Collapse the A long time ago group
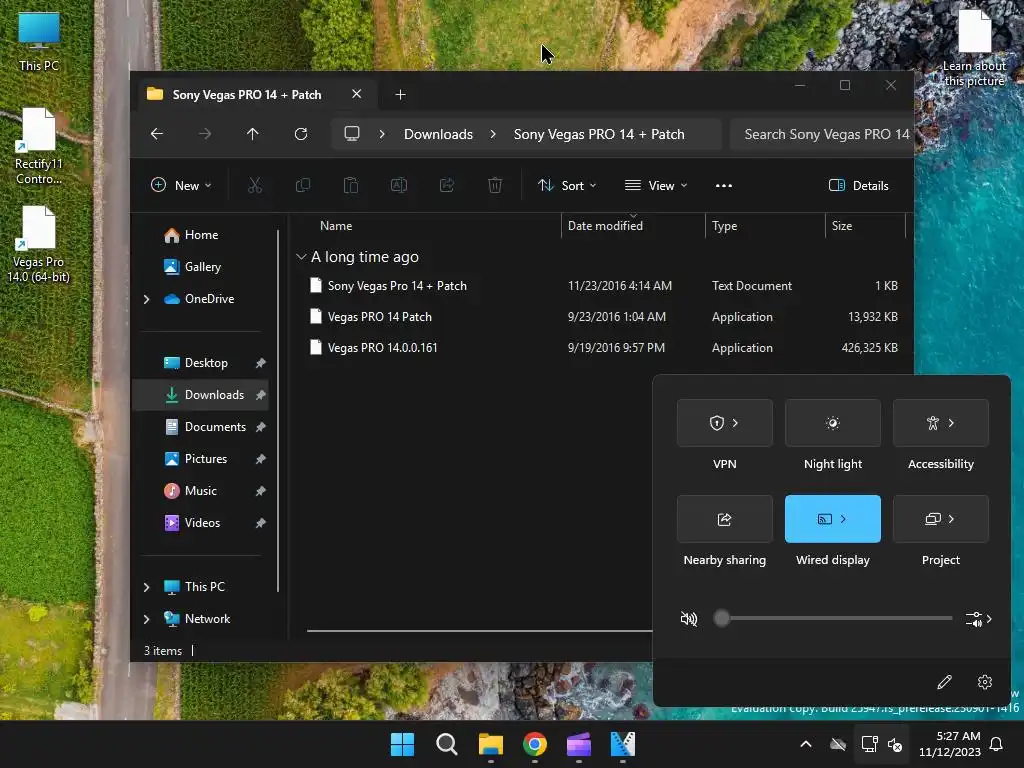The height and width of the screenshot is (768, 1024). (301, 257)
